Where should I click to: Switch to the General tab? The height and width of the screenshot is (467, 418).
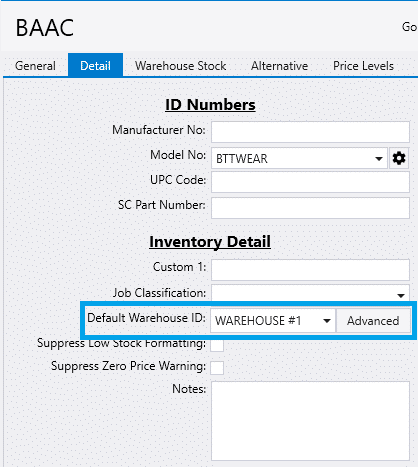[35, 66]
